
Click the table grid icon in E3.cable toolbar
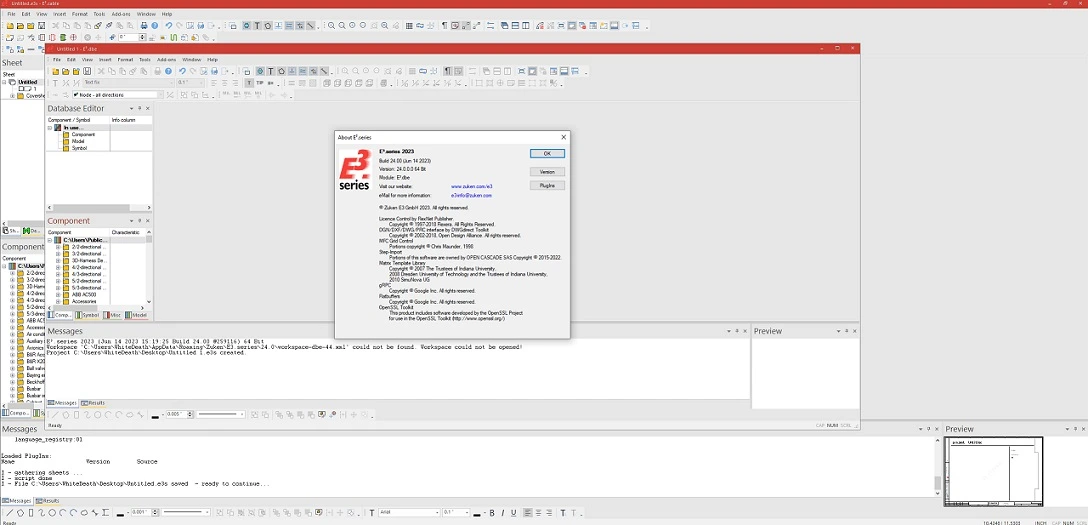pos(409,26)
